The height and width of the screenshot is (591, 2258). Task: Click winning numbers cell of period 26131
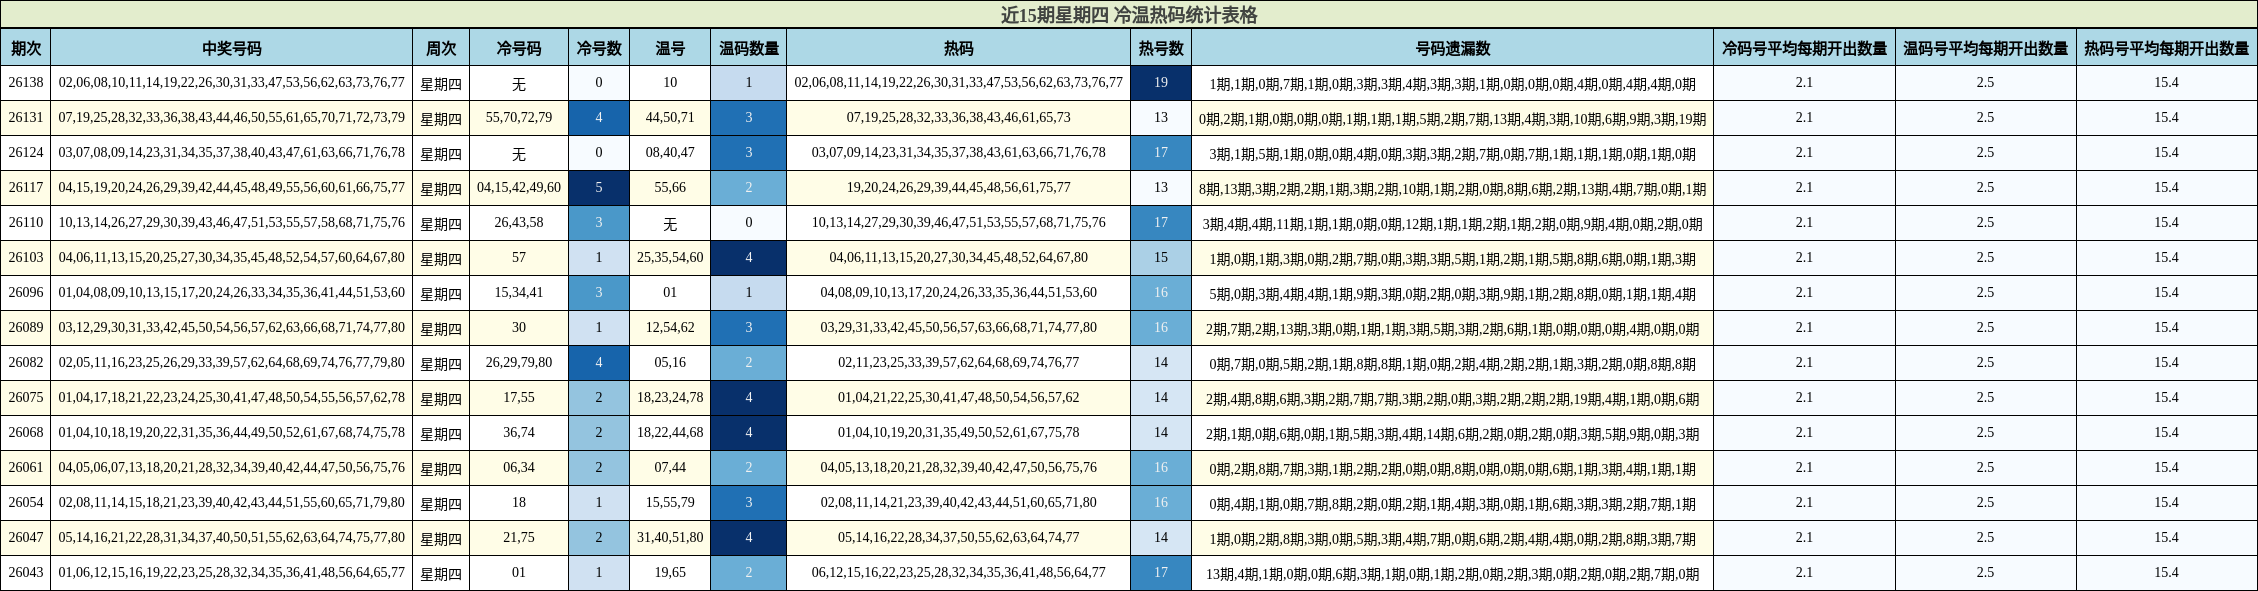point(231,118)
